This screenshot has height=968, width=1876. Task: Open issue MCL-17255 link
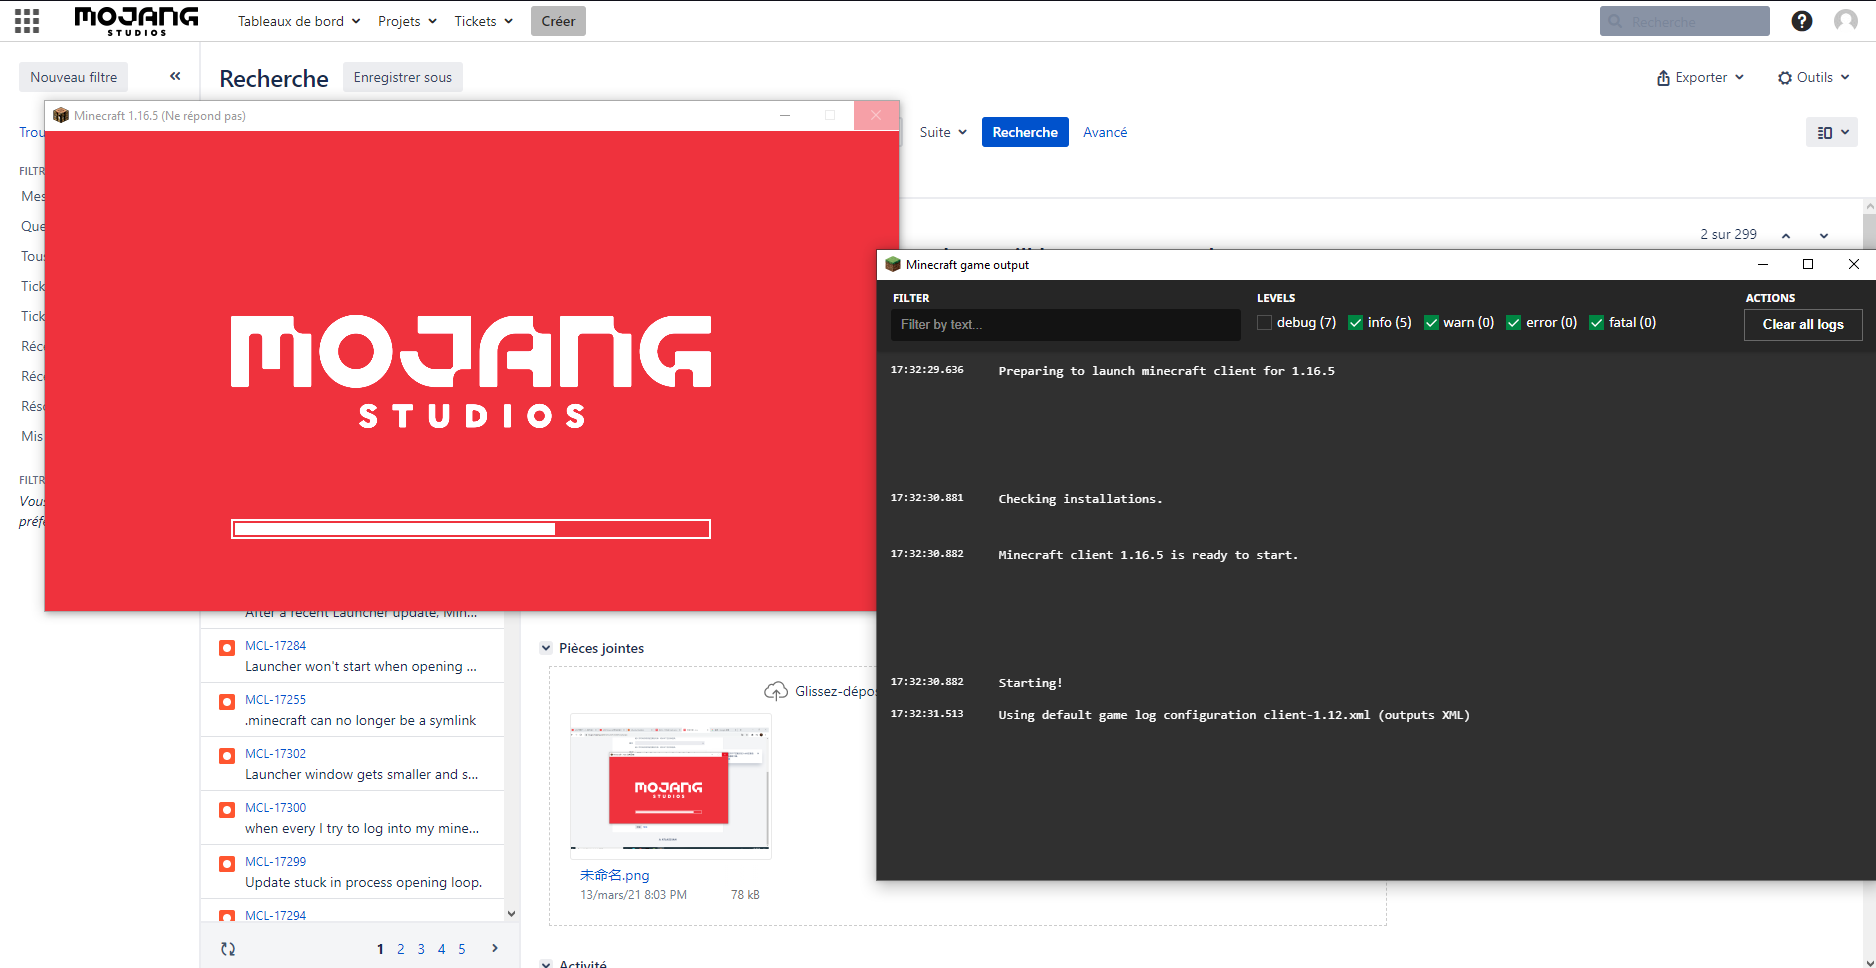276,700
